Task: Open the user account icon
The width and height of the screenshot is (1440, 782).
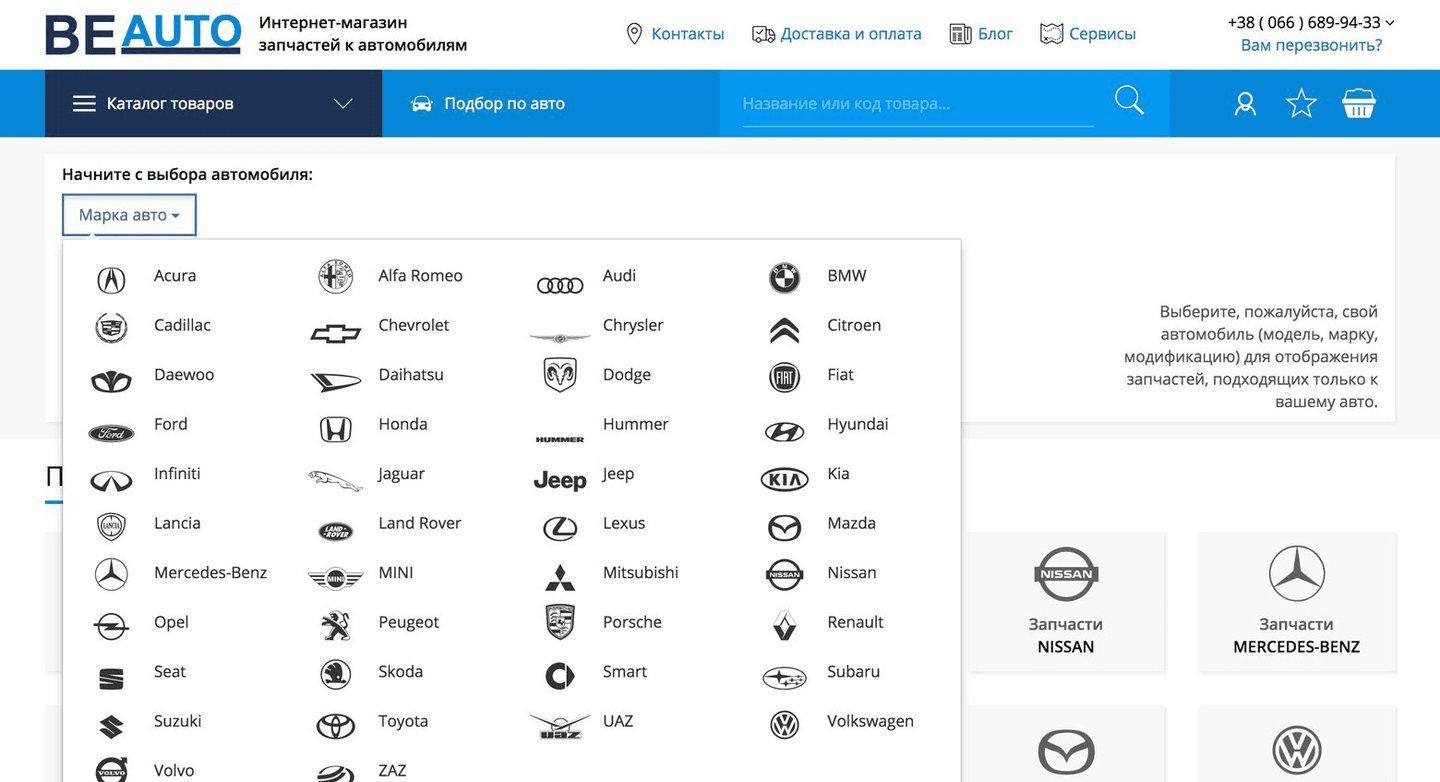Action: [x=1245, y=104]
